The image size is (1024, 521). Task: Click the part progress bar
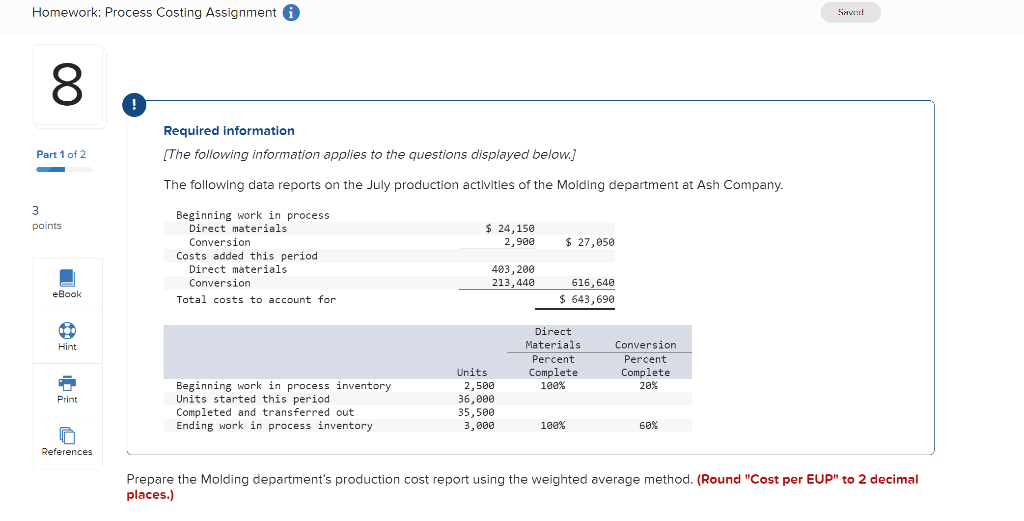coord(64,170)
